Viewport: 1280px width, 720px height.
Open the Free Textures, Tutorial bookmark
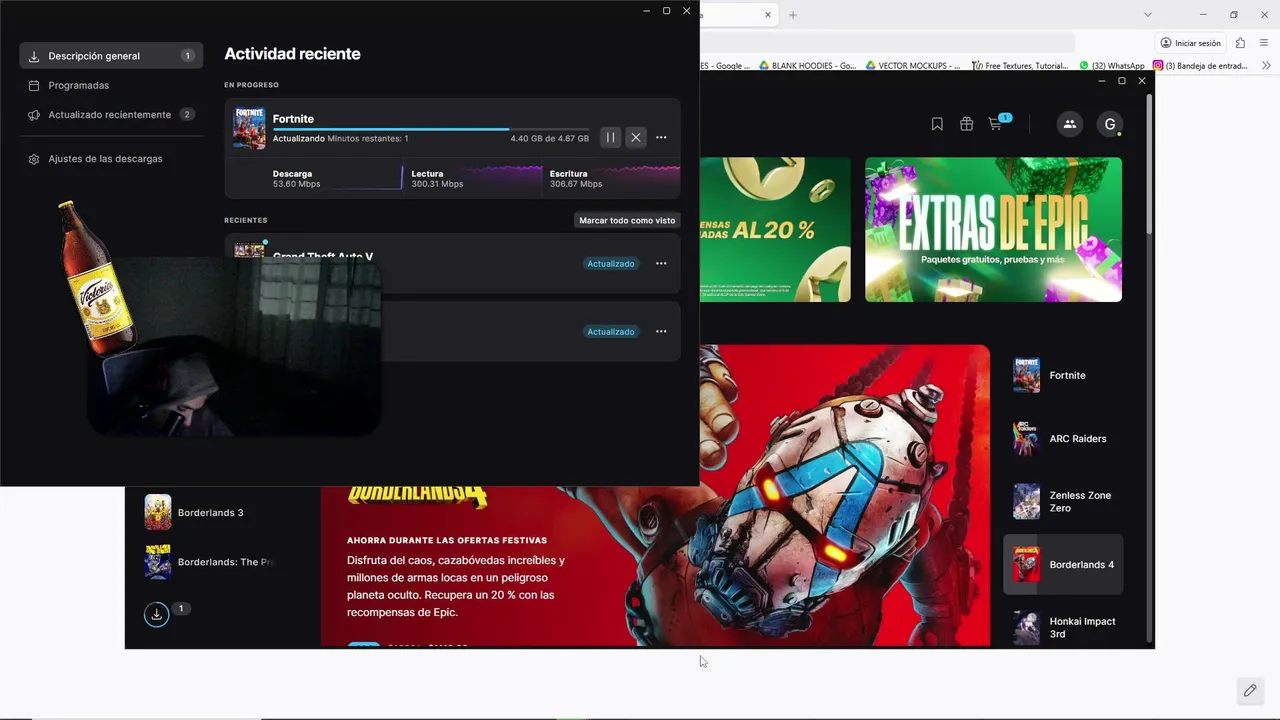1020,66
